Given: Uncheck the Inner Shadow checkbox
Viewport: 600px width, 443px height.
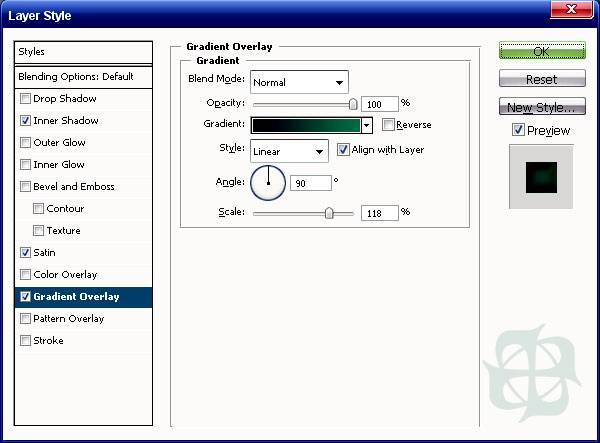Looking at the screenshot, I should coord(25,121).
